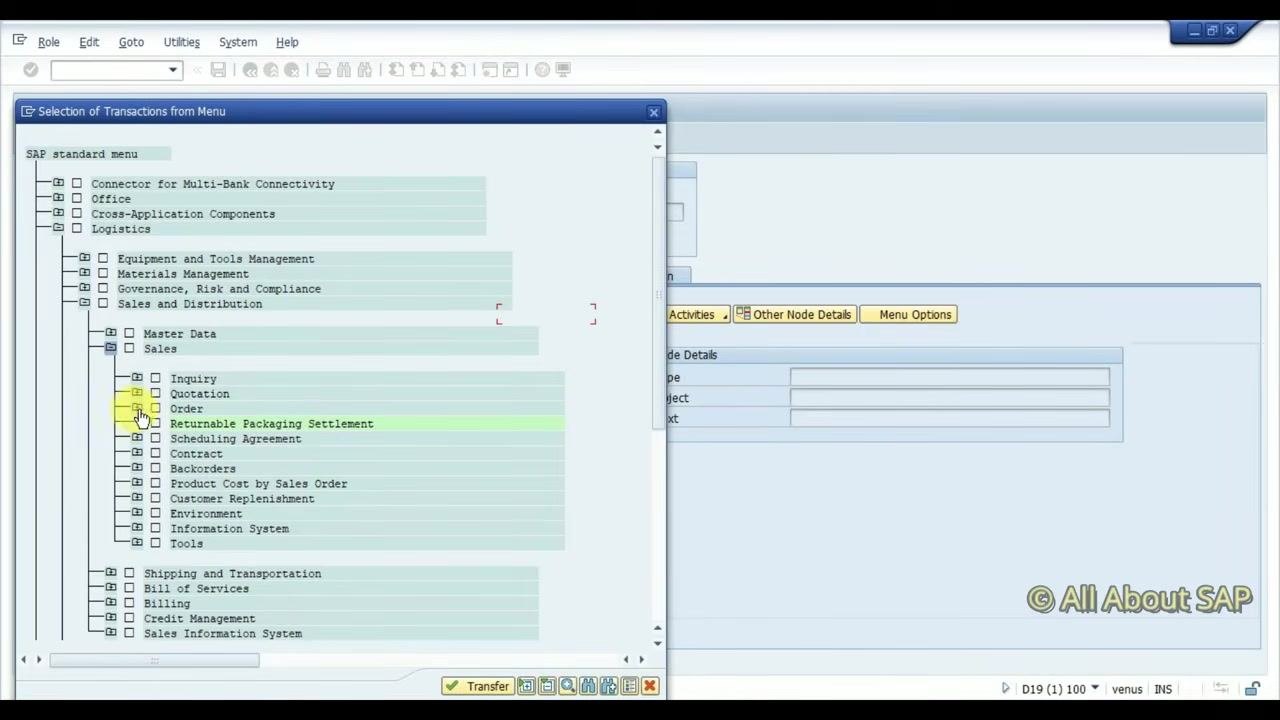
Task: Collapse the Sales folder node
Action: [111, 348]
